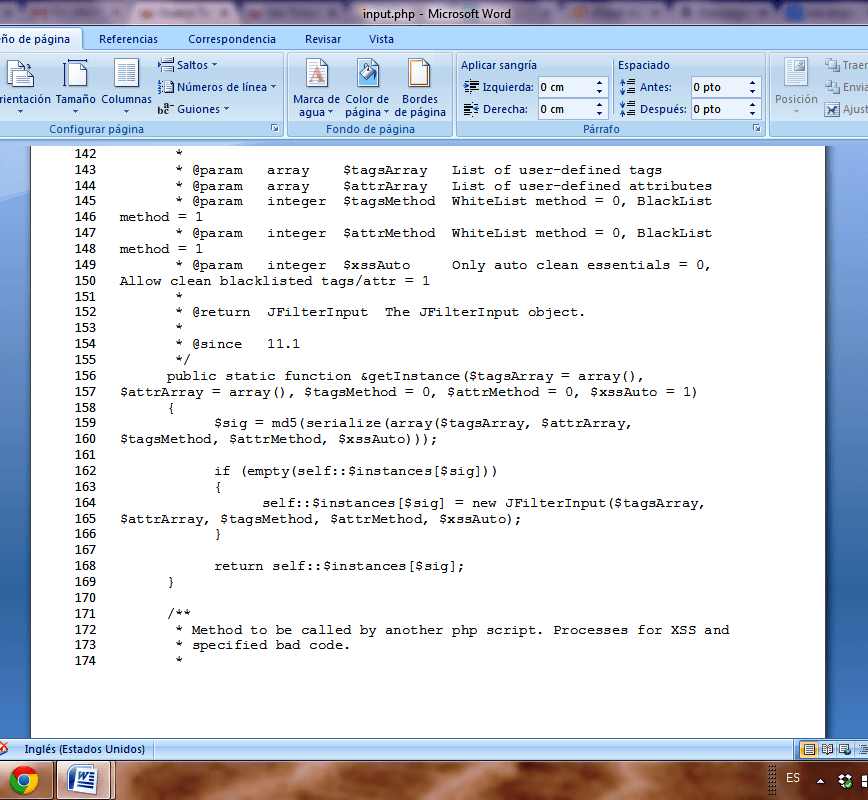Click the Saltos icon
The image size is (868, 800).
[x=166, y=65]
